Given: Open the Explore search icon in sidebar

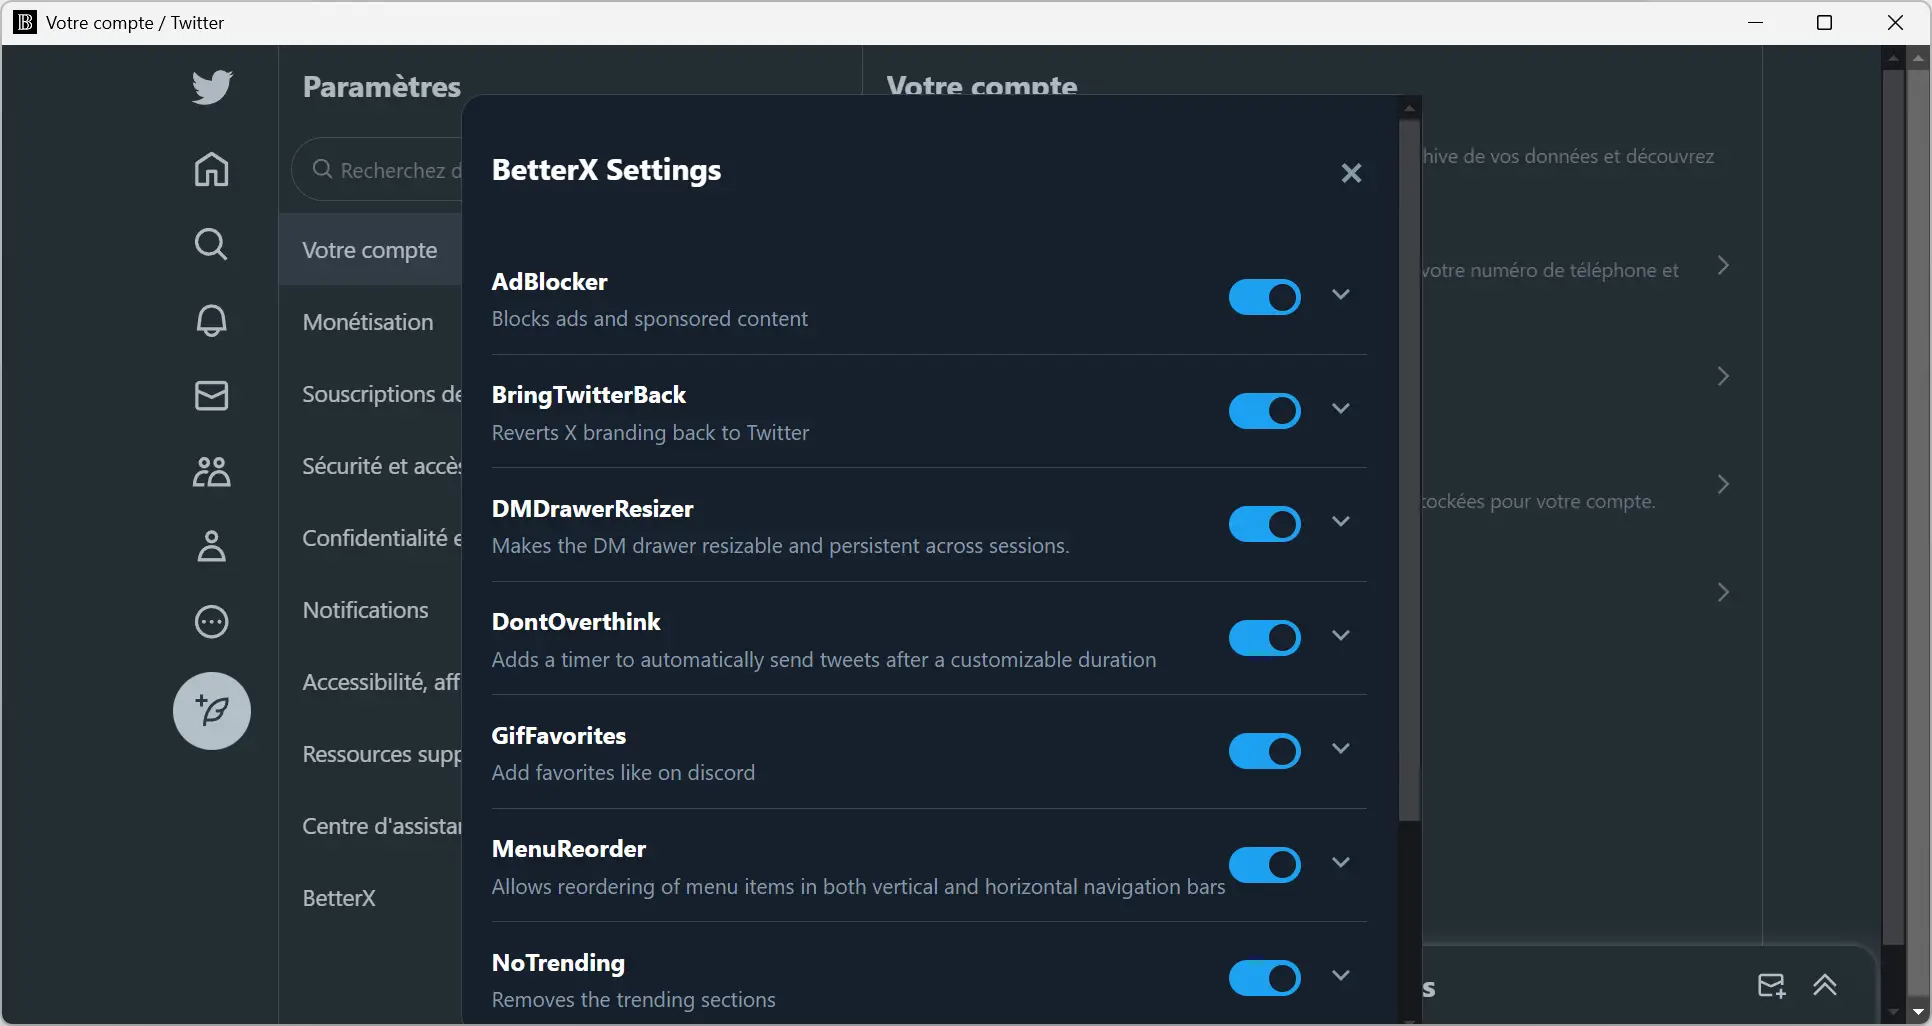Looking at the screenshot, I should click(x=211, y=245).
